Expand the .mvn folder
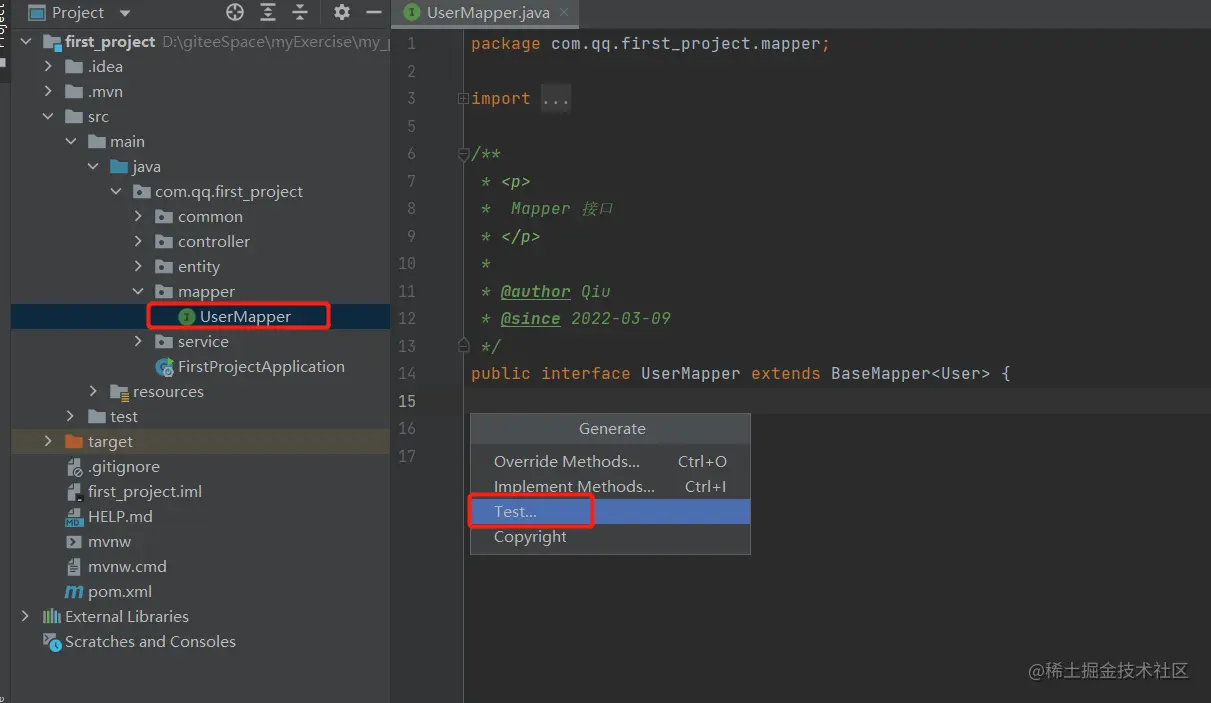 [x=48, y=92]
